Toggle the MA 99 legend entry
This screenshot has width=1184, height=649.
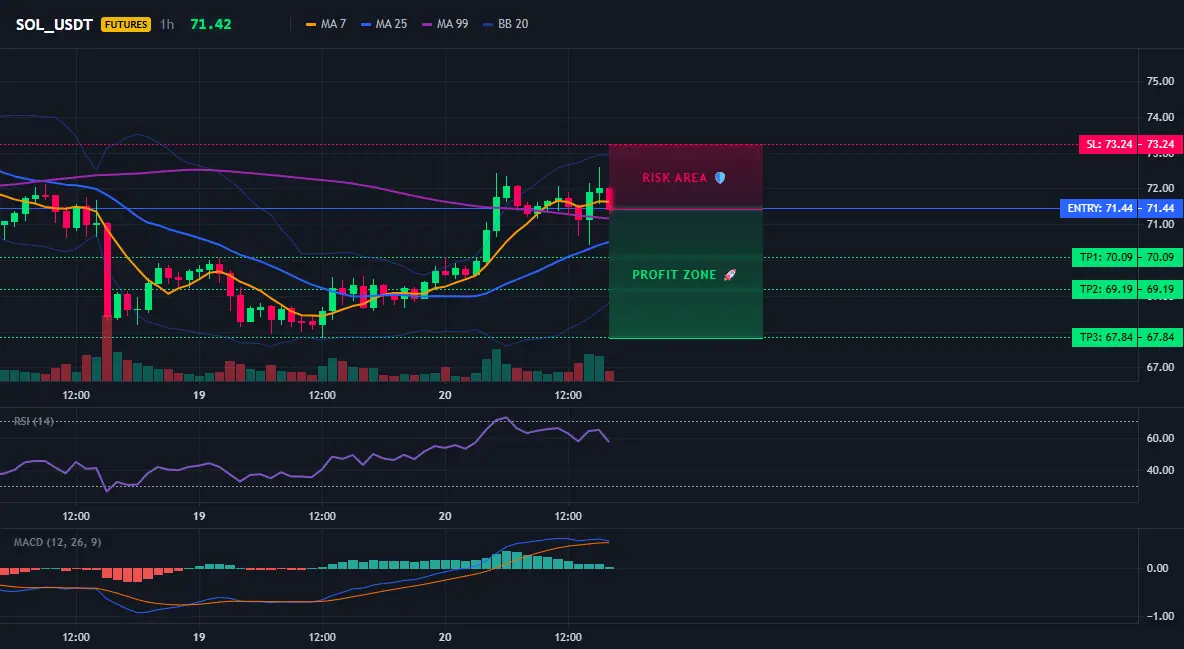click(445, 24)
